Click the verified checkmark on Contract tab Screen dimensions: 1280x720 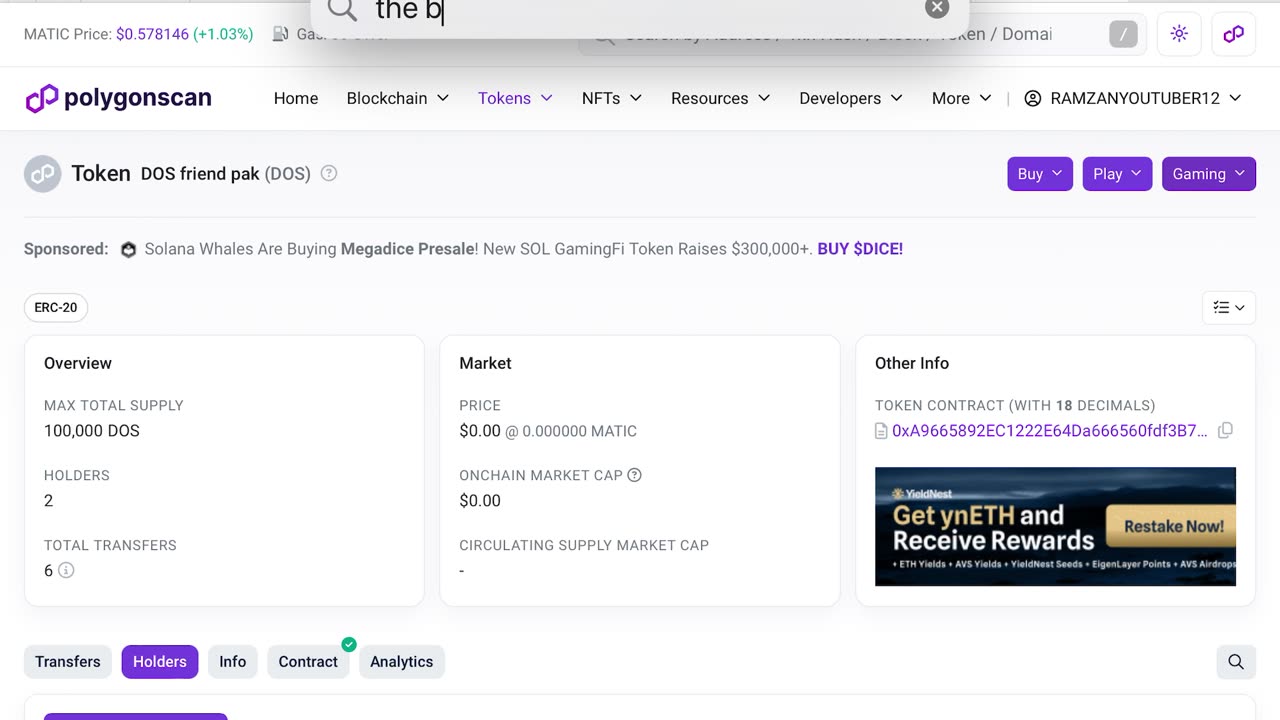click(349, 645)
